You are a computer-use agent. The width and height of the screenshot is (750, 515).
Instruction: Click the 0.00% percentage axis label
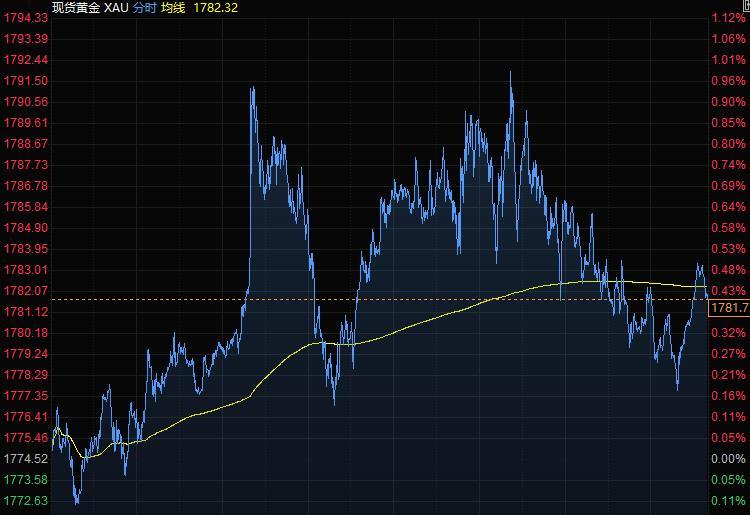point(727,459)
